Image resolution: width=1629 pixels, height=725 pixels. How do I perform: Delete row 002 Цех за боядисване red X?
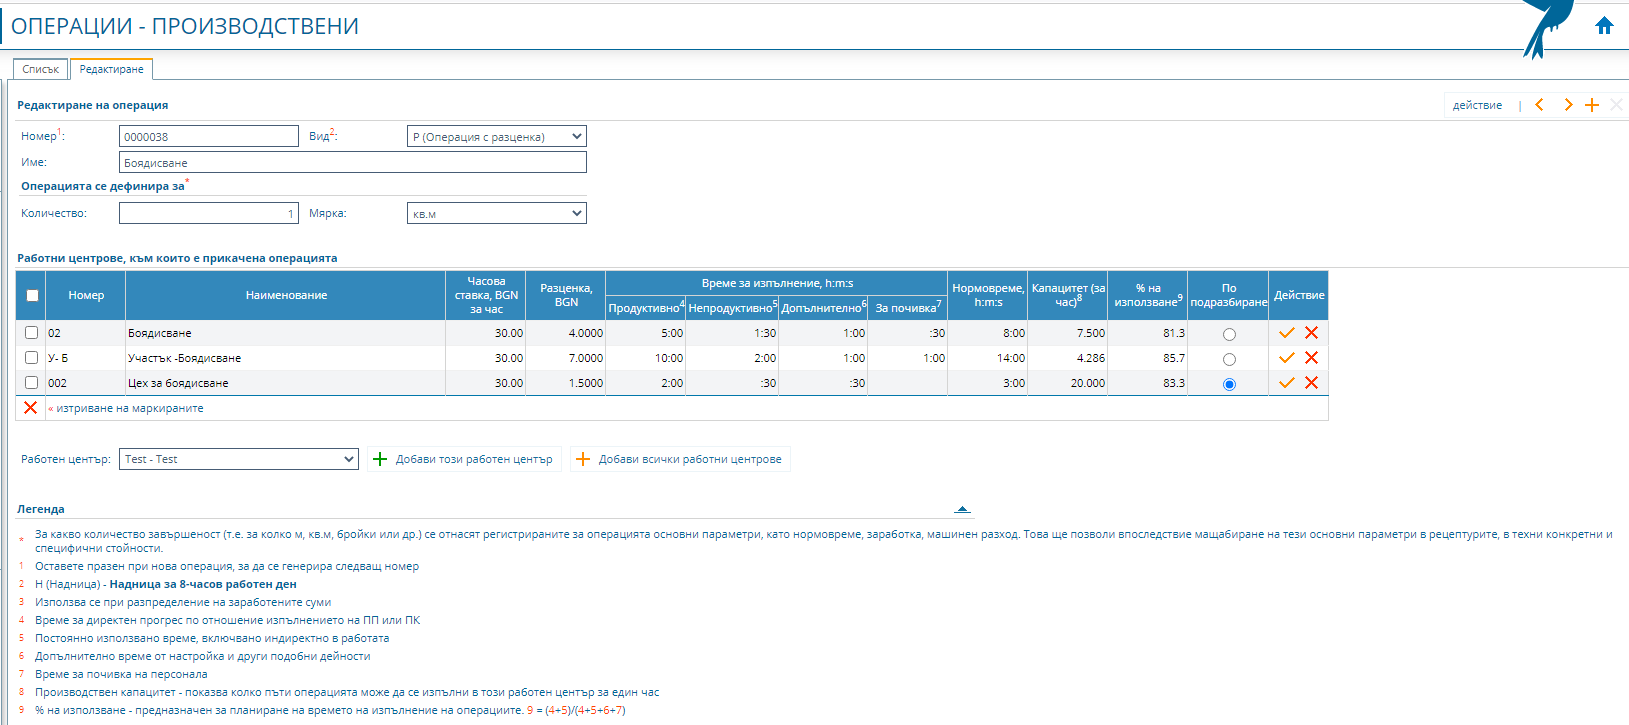(1311, 383)
